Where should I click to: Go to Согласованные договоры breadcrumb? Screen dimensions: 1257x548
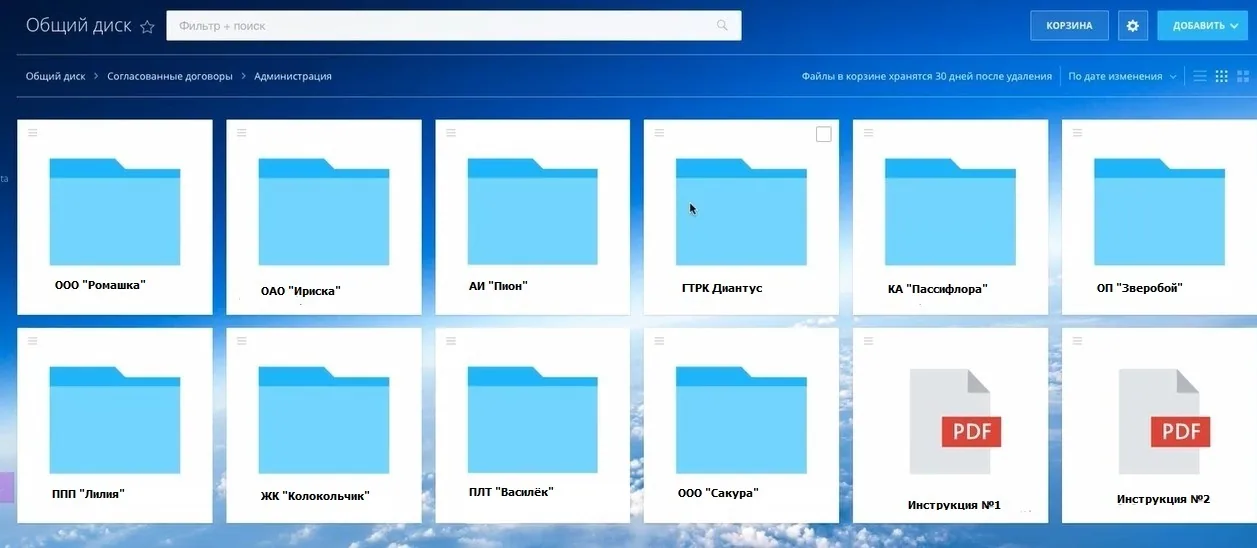click(x=170, y=76)
